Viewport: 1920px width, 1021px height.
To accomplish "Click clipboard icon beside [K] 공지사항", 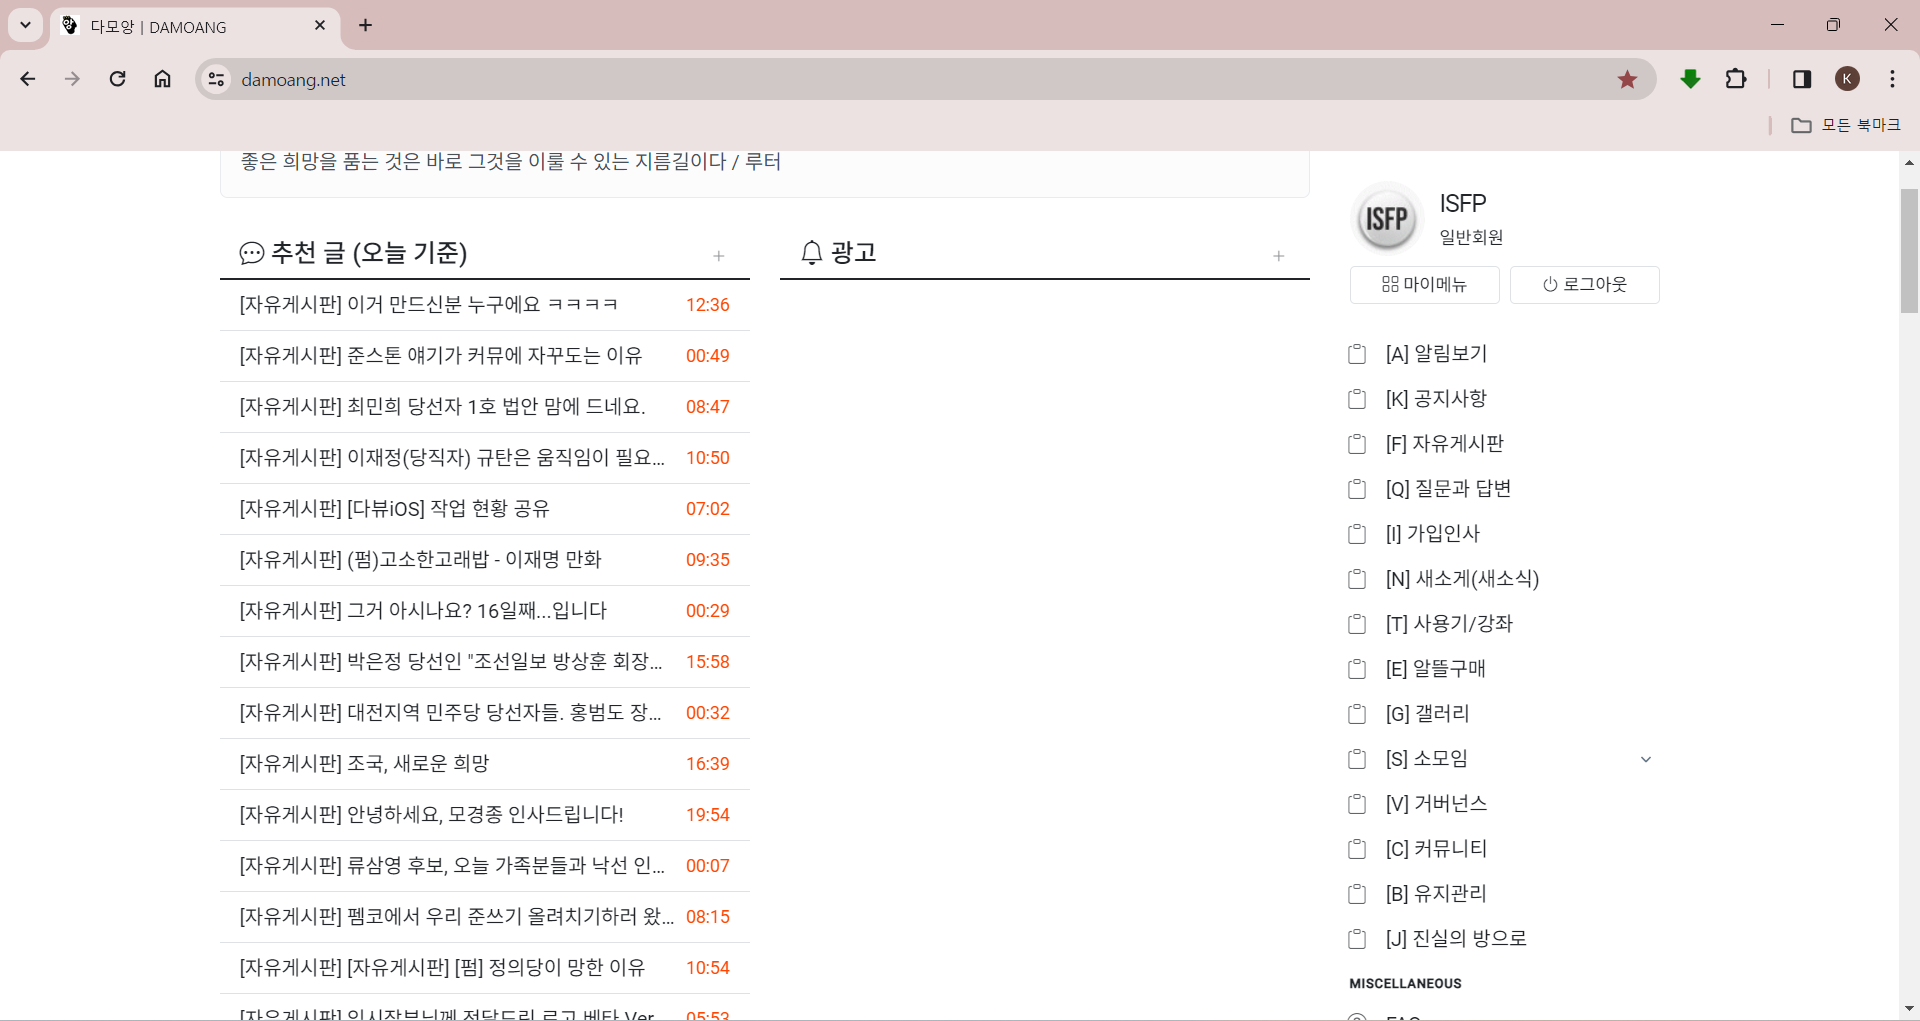I will click(1357, 399).
